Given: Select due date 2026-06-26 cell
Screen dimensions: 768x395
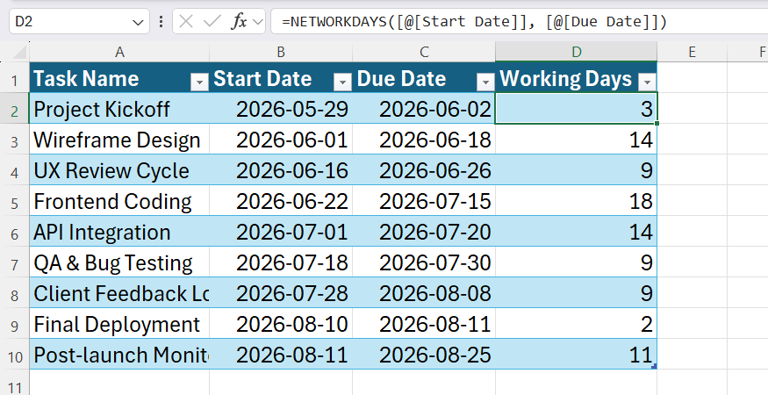Looking at the screenshot, I should pyautogui.click(x=424, y=171).
